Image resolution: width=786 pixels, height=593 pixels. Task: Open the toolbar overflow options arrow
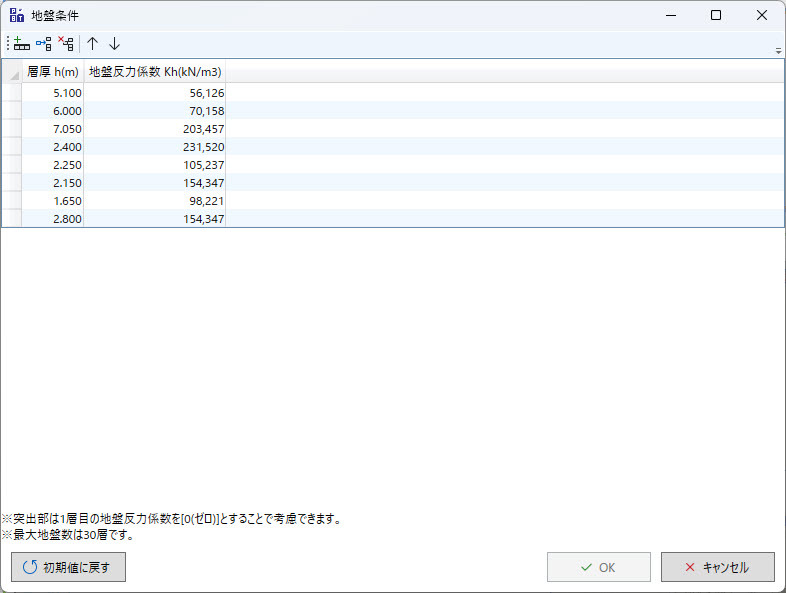point(778,50)
